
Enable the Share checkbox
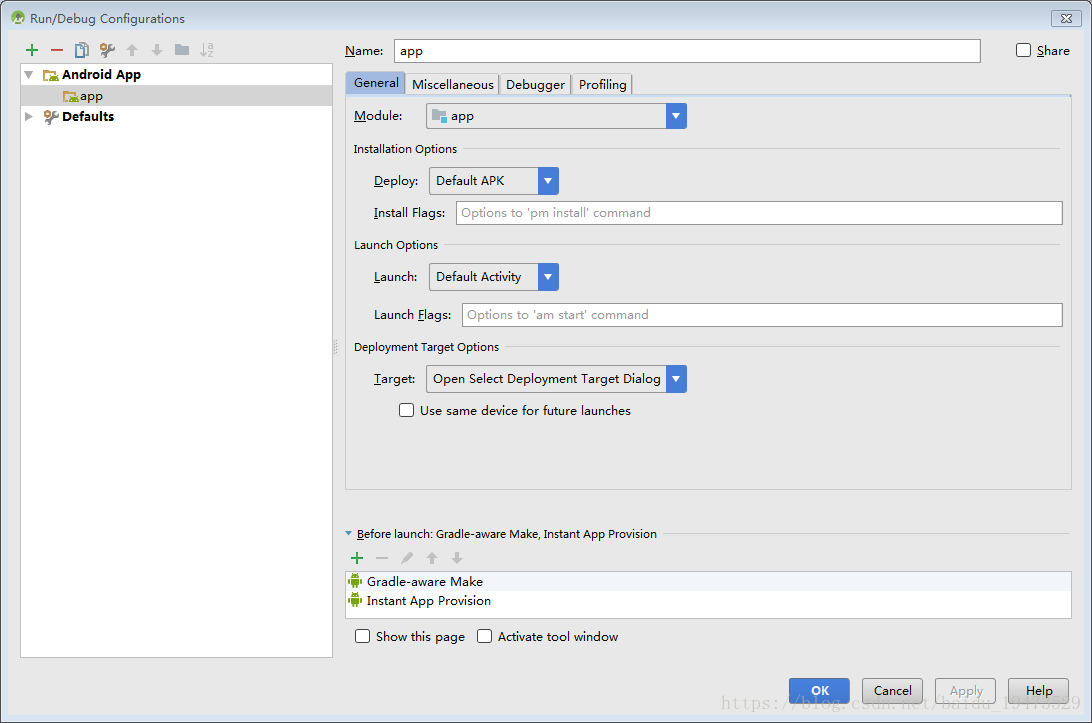point(1022,50)
